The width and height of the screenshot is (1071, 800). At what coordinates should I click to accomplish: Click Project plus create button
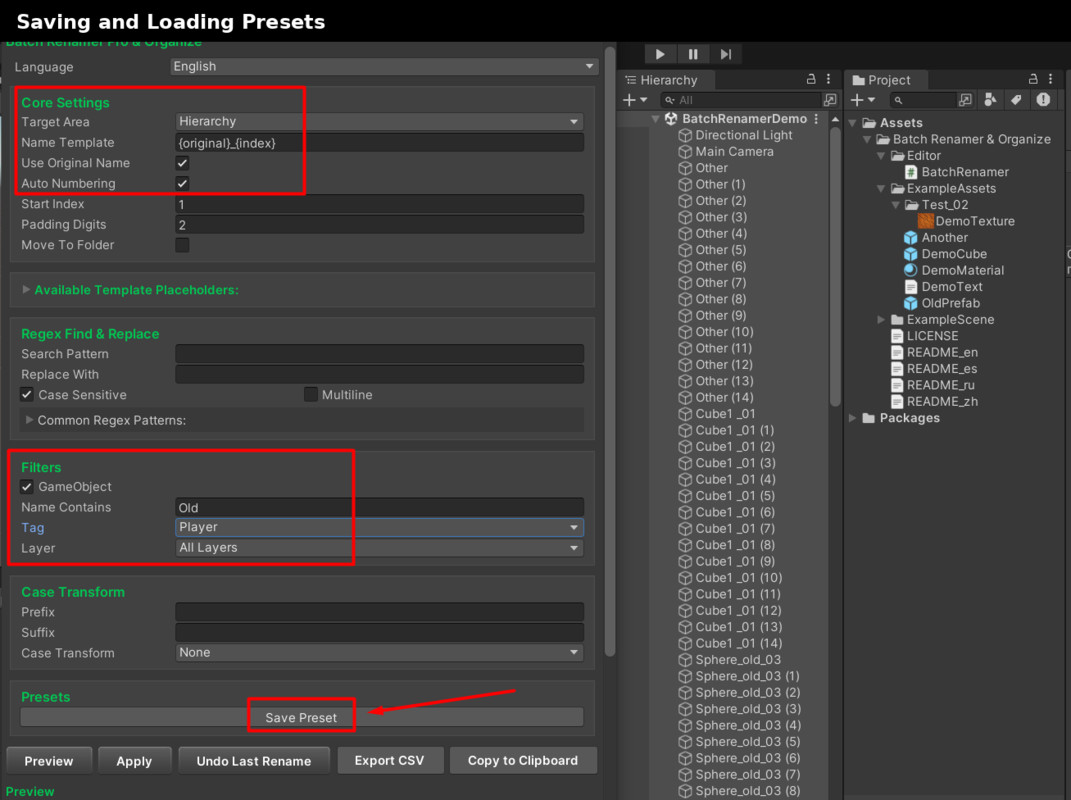[x=863, y=100]
